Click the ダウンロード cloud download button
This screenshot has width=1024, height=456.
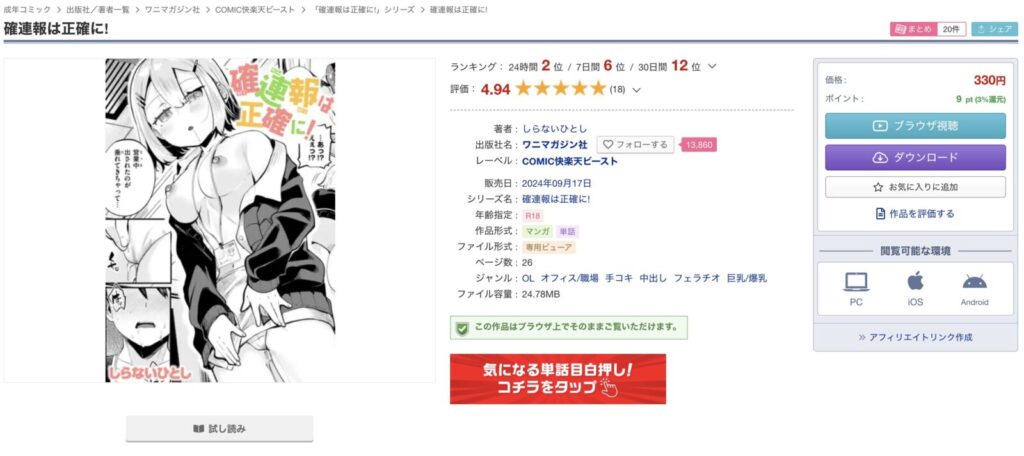915,157
